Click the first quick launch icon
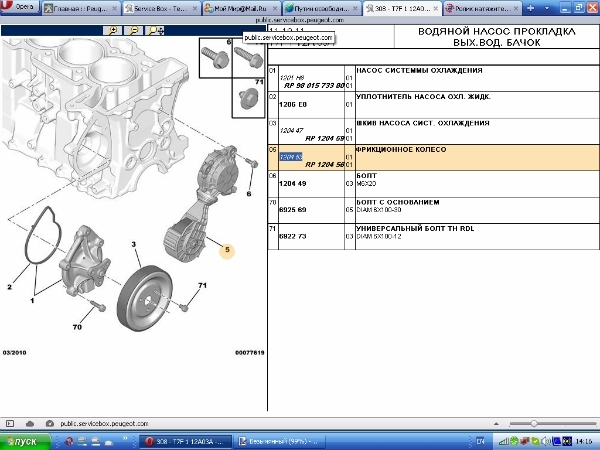This screenshot has width=600, height=450. click(x=69, y=442)
